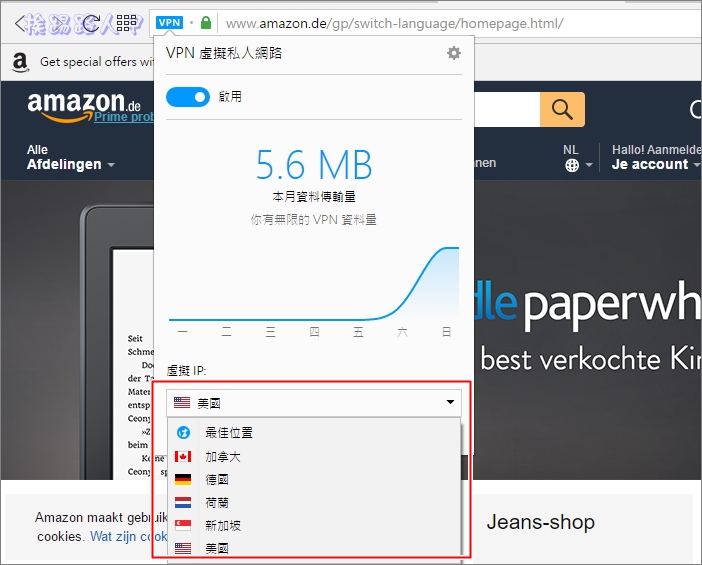
Task: Select 荷蘭 Netherlands location
Action: coord(313,503)
